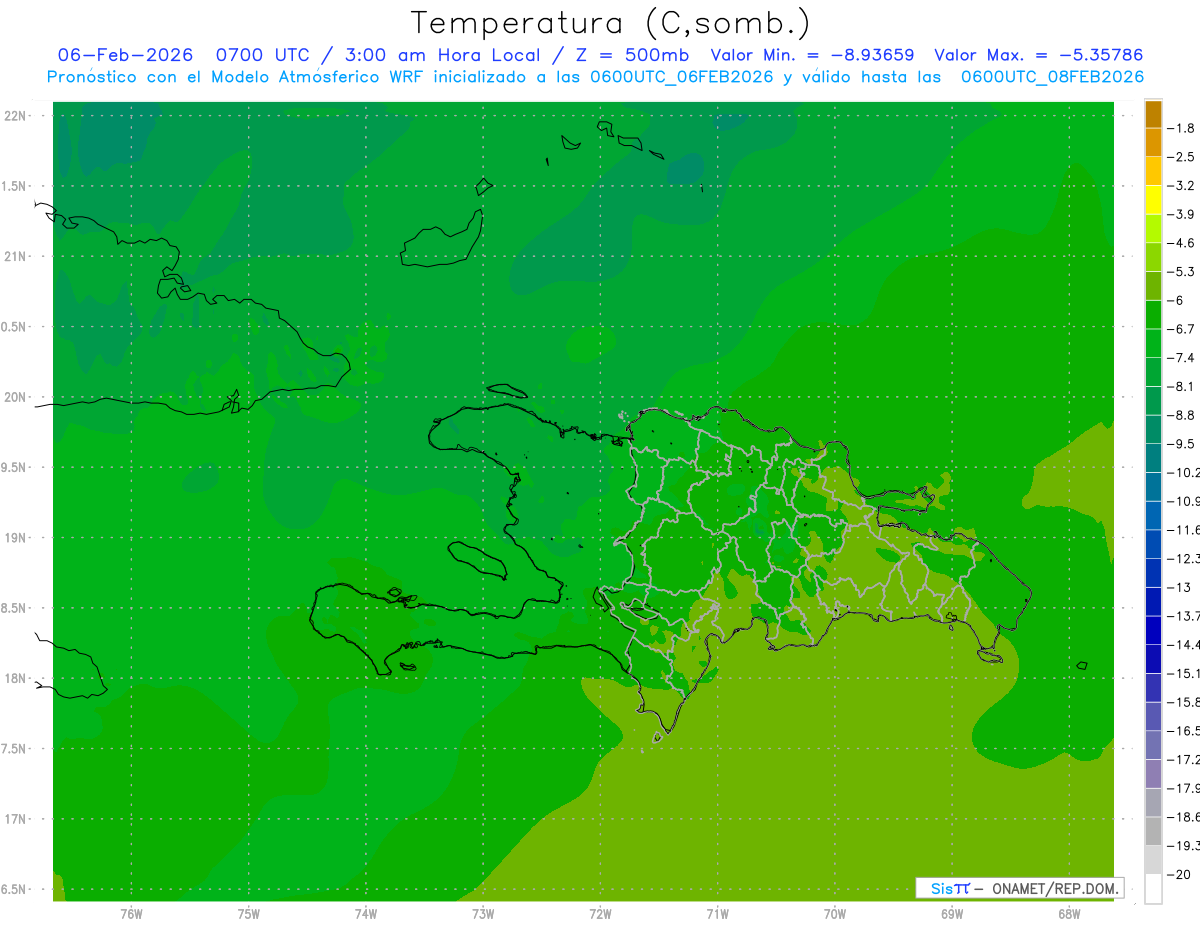The height and width of the screenshot is (927, 1200).
Task: Pick the orange legend swatch between -1.8 and -2.5
Action: click(1153, 143)
